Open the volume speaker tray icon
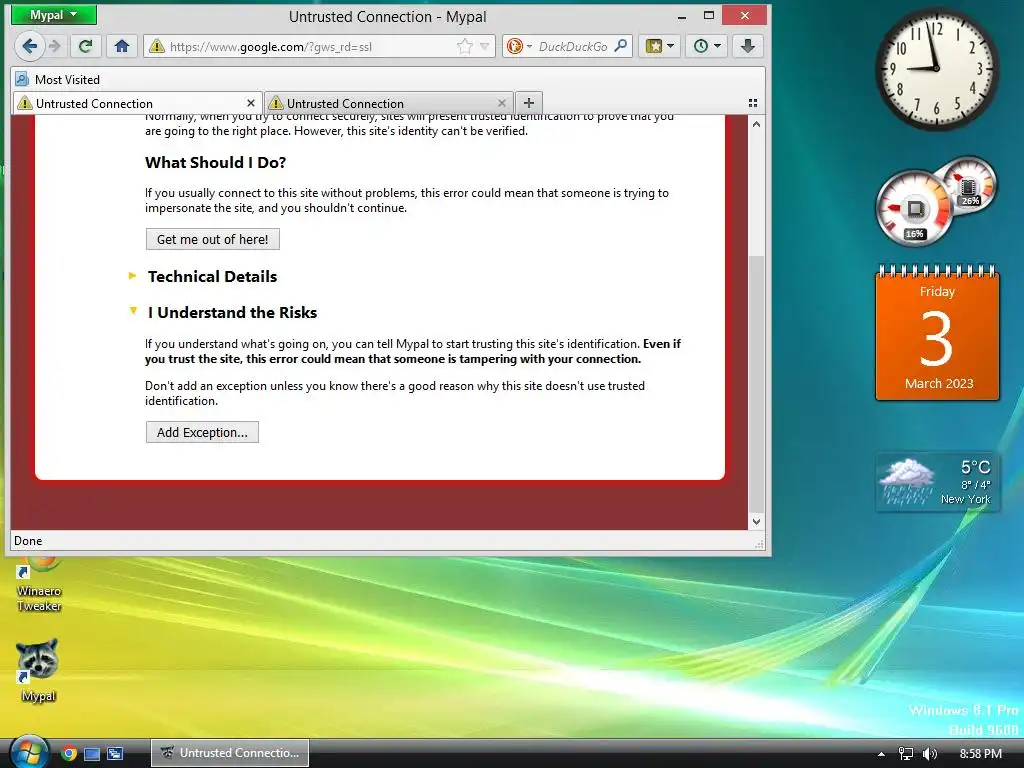Viewport: 1024px width, 768px height. pos(929,754)
